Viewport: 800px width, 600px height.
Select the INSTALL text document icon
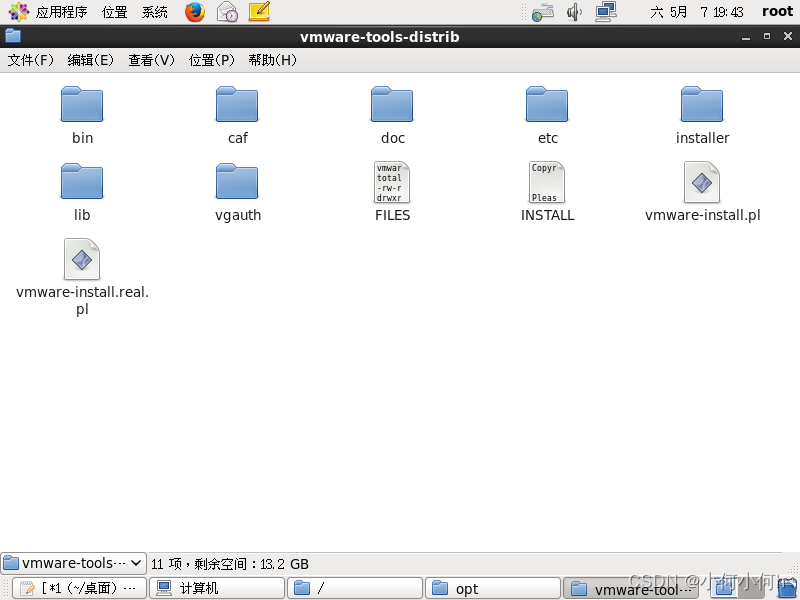point(547,182)
